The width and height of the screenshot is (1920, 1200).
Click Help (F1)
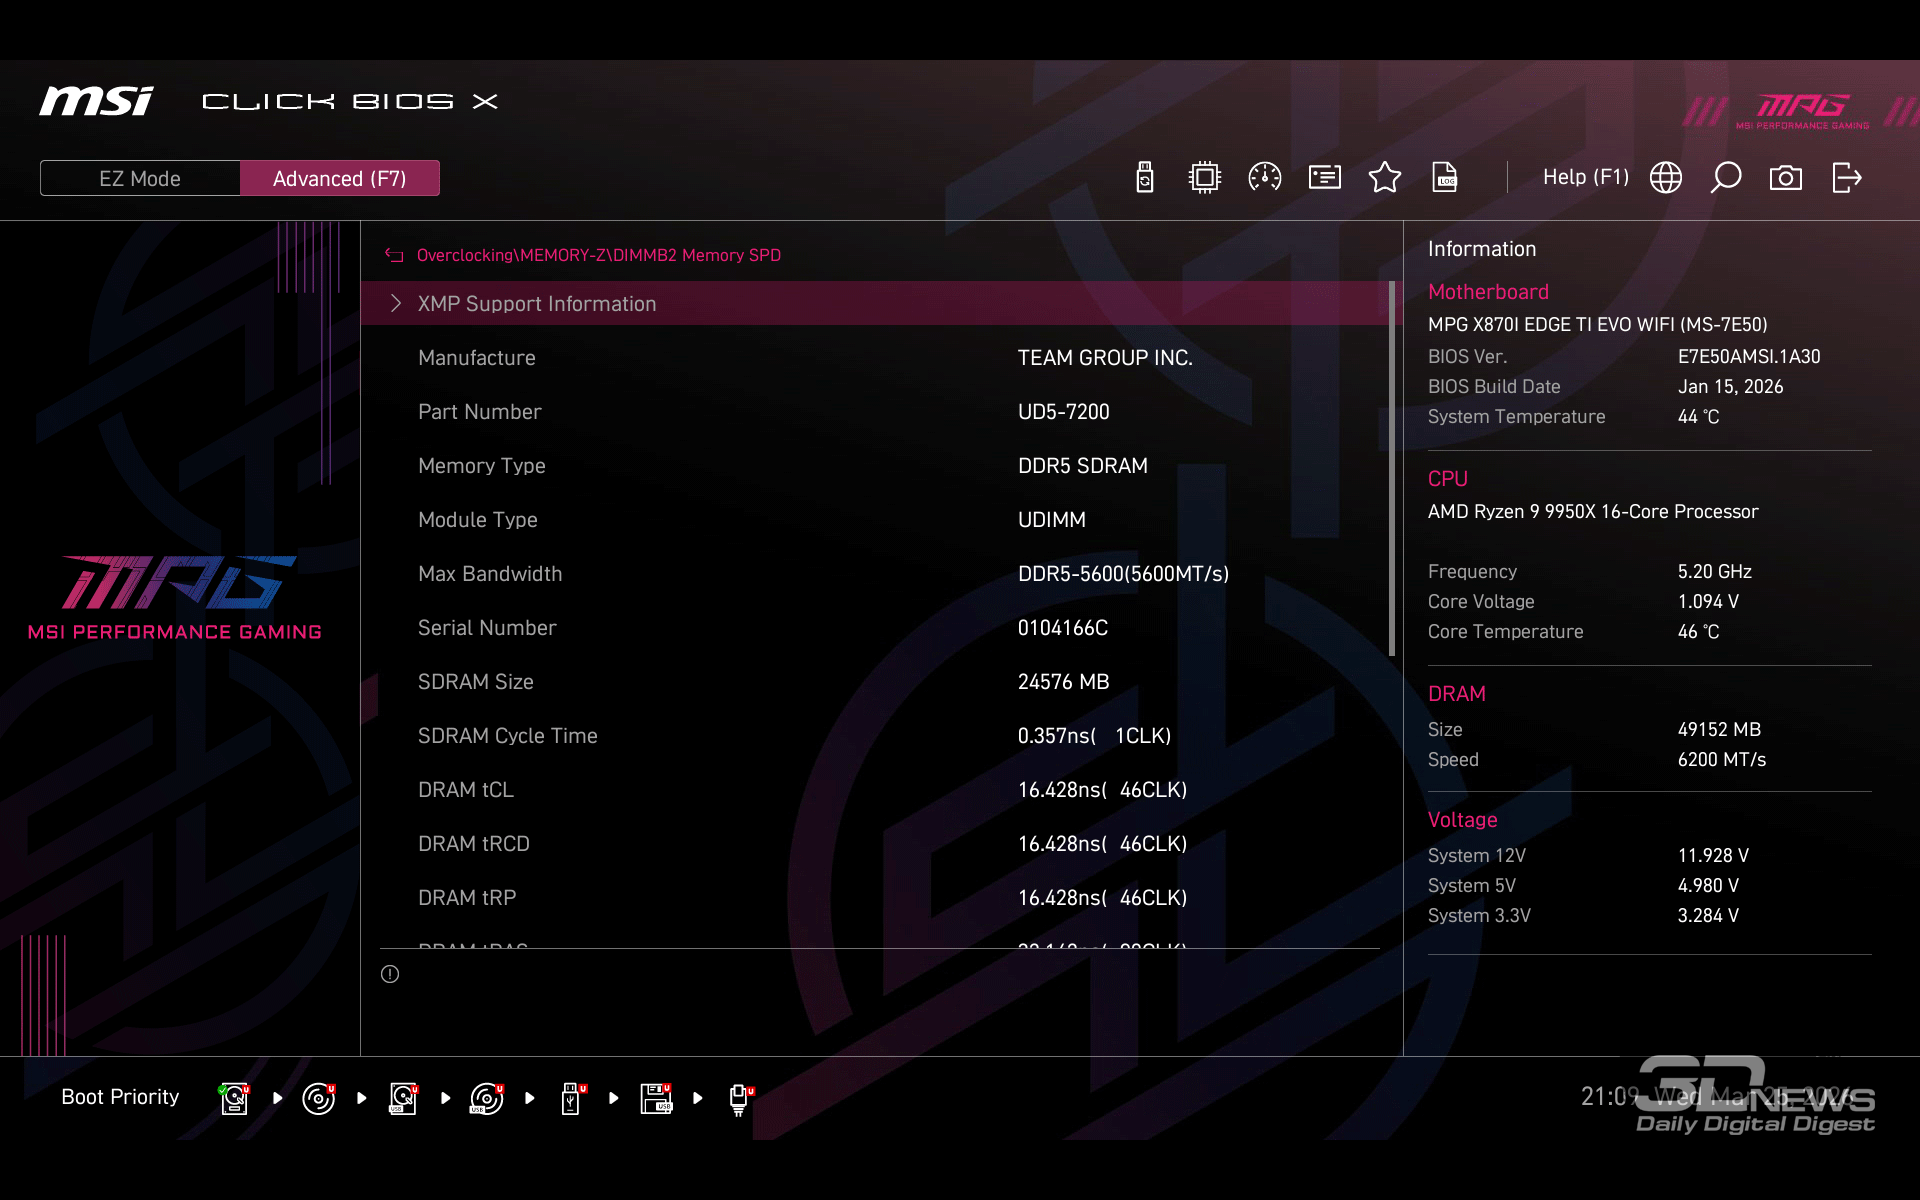1585,178
